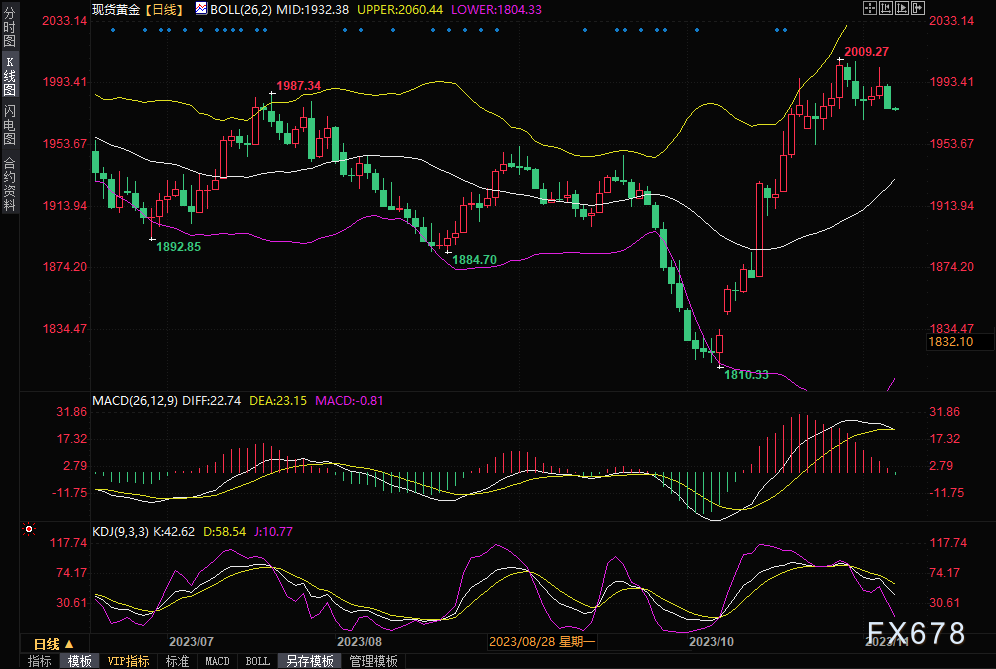Click the 2023/08/28 date marker on timeline
The image size is (996, 669).
click(x=542, y=641)
